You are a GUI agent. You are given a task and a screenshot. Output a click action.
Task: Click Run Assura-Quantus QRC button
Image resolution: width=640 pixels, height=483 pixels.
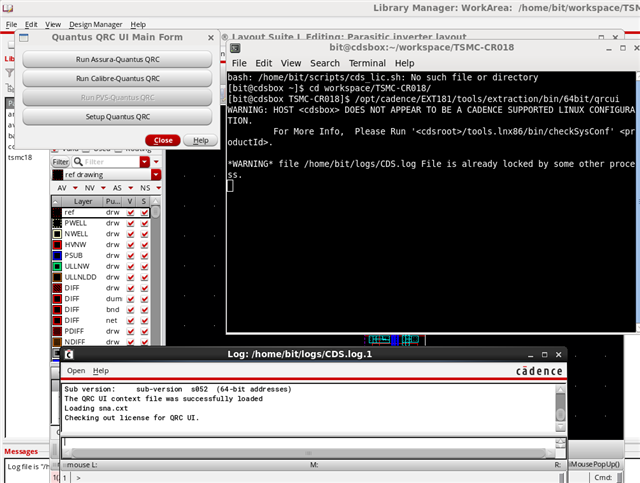(x=117, y=59)
